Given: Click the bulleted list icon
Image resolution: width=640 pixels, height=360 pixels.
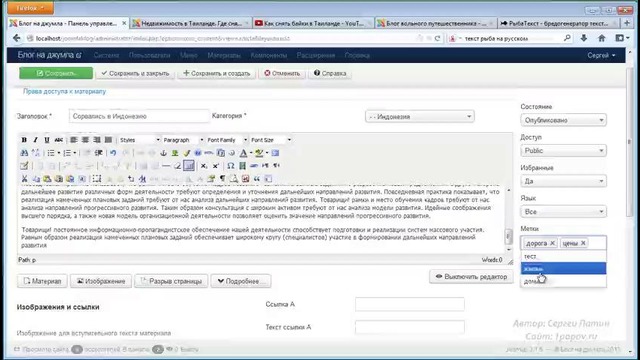Looking at the screenshot, I should pyautogui.click(x=51, y=153).
